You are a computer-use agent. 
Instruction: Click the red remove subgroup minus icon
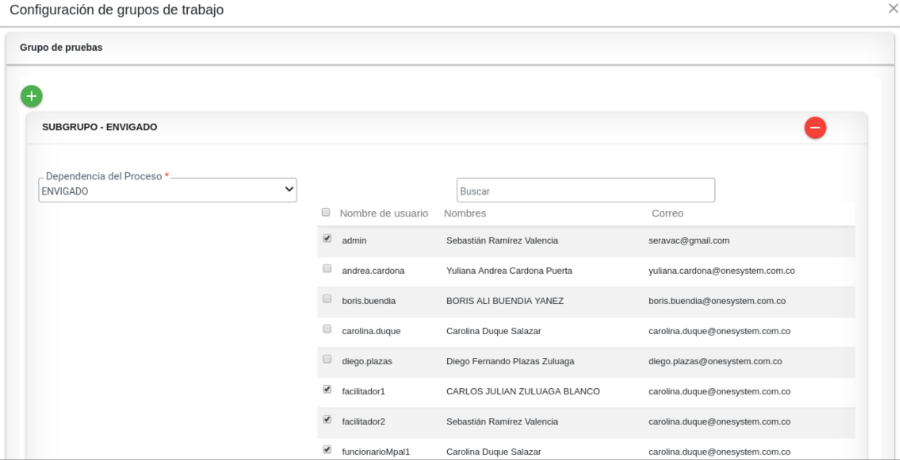pos(815,128)
